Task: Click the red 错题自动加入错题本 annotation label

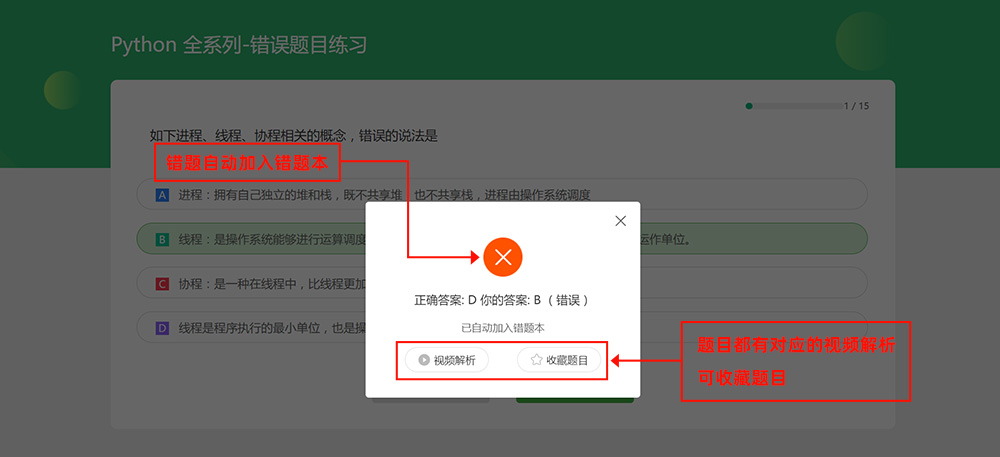Action: pyautogui.click(x=247, y=162)
